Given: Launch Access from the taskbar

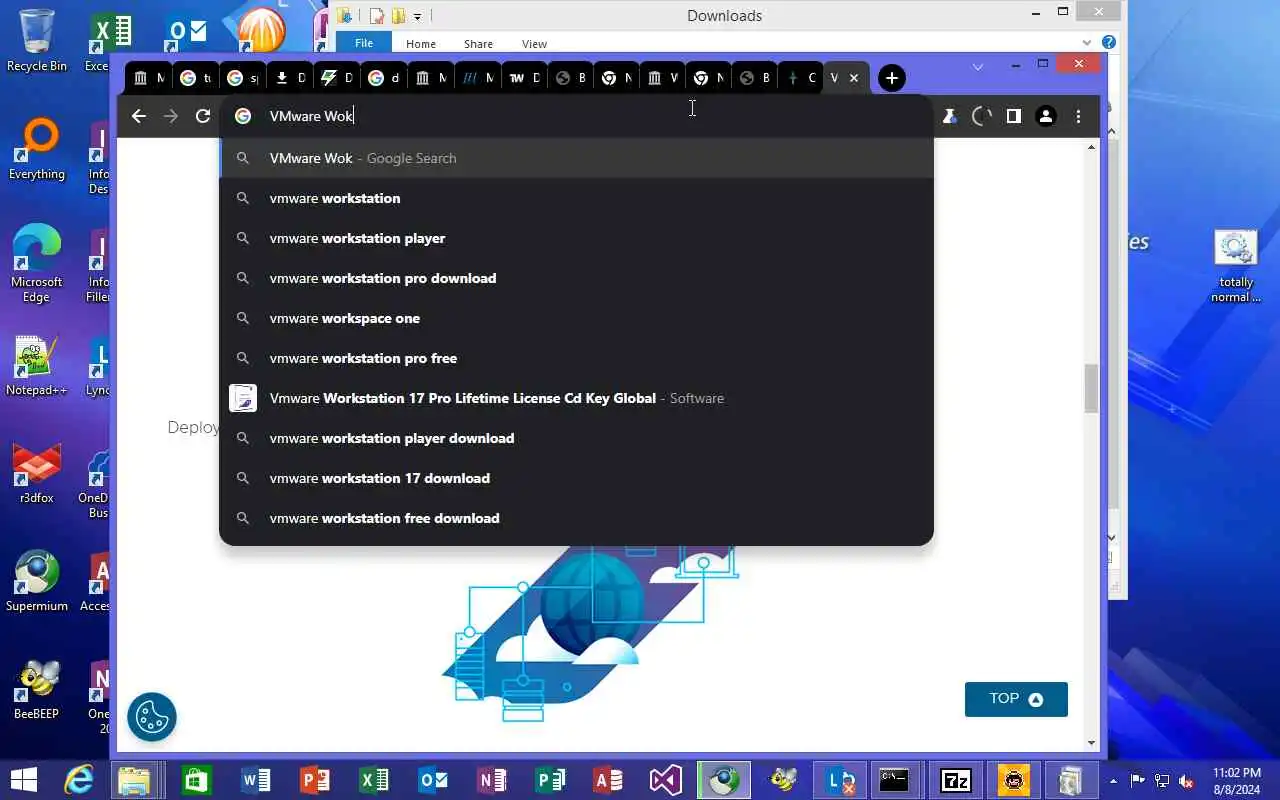Looking at the screenshot, I should click(609, 780).
